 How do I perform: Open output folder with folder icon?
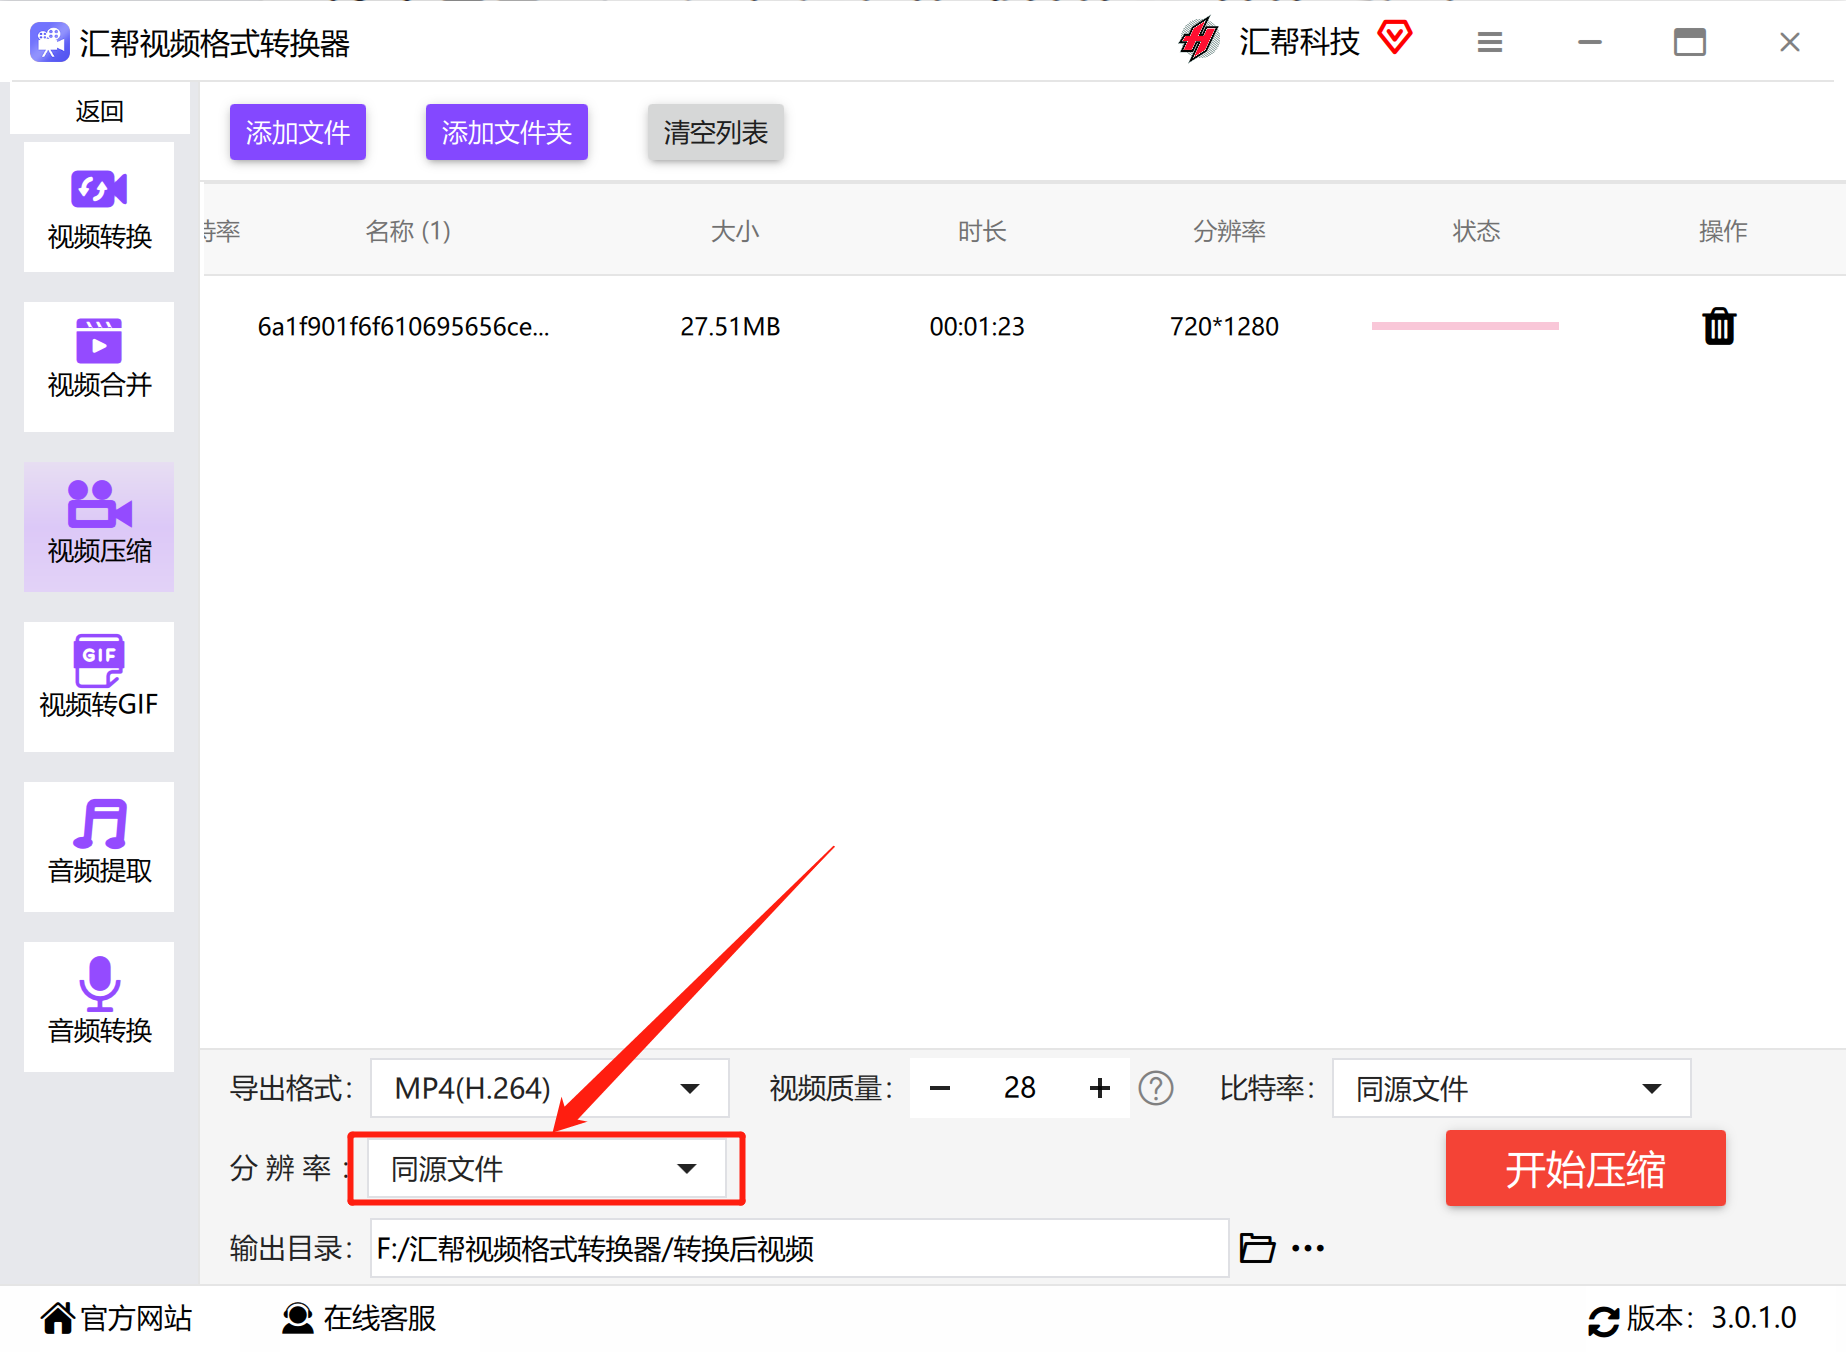[1257, 1248]
